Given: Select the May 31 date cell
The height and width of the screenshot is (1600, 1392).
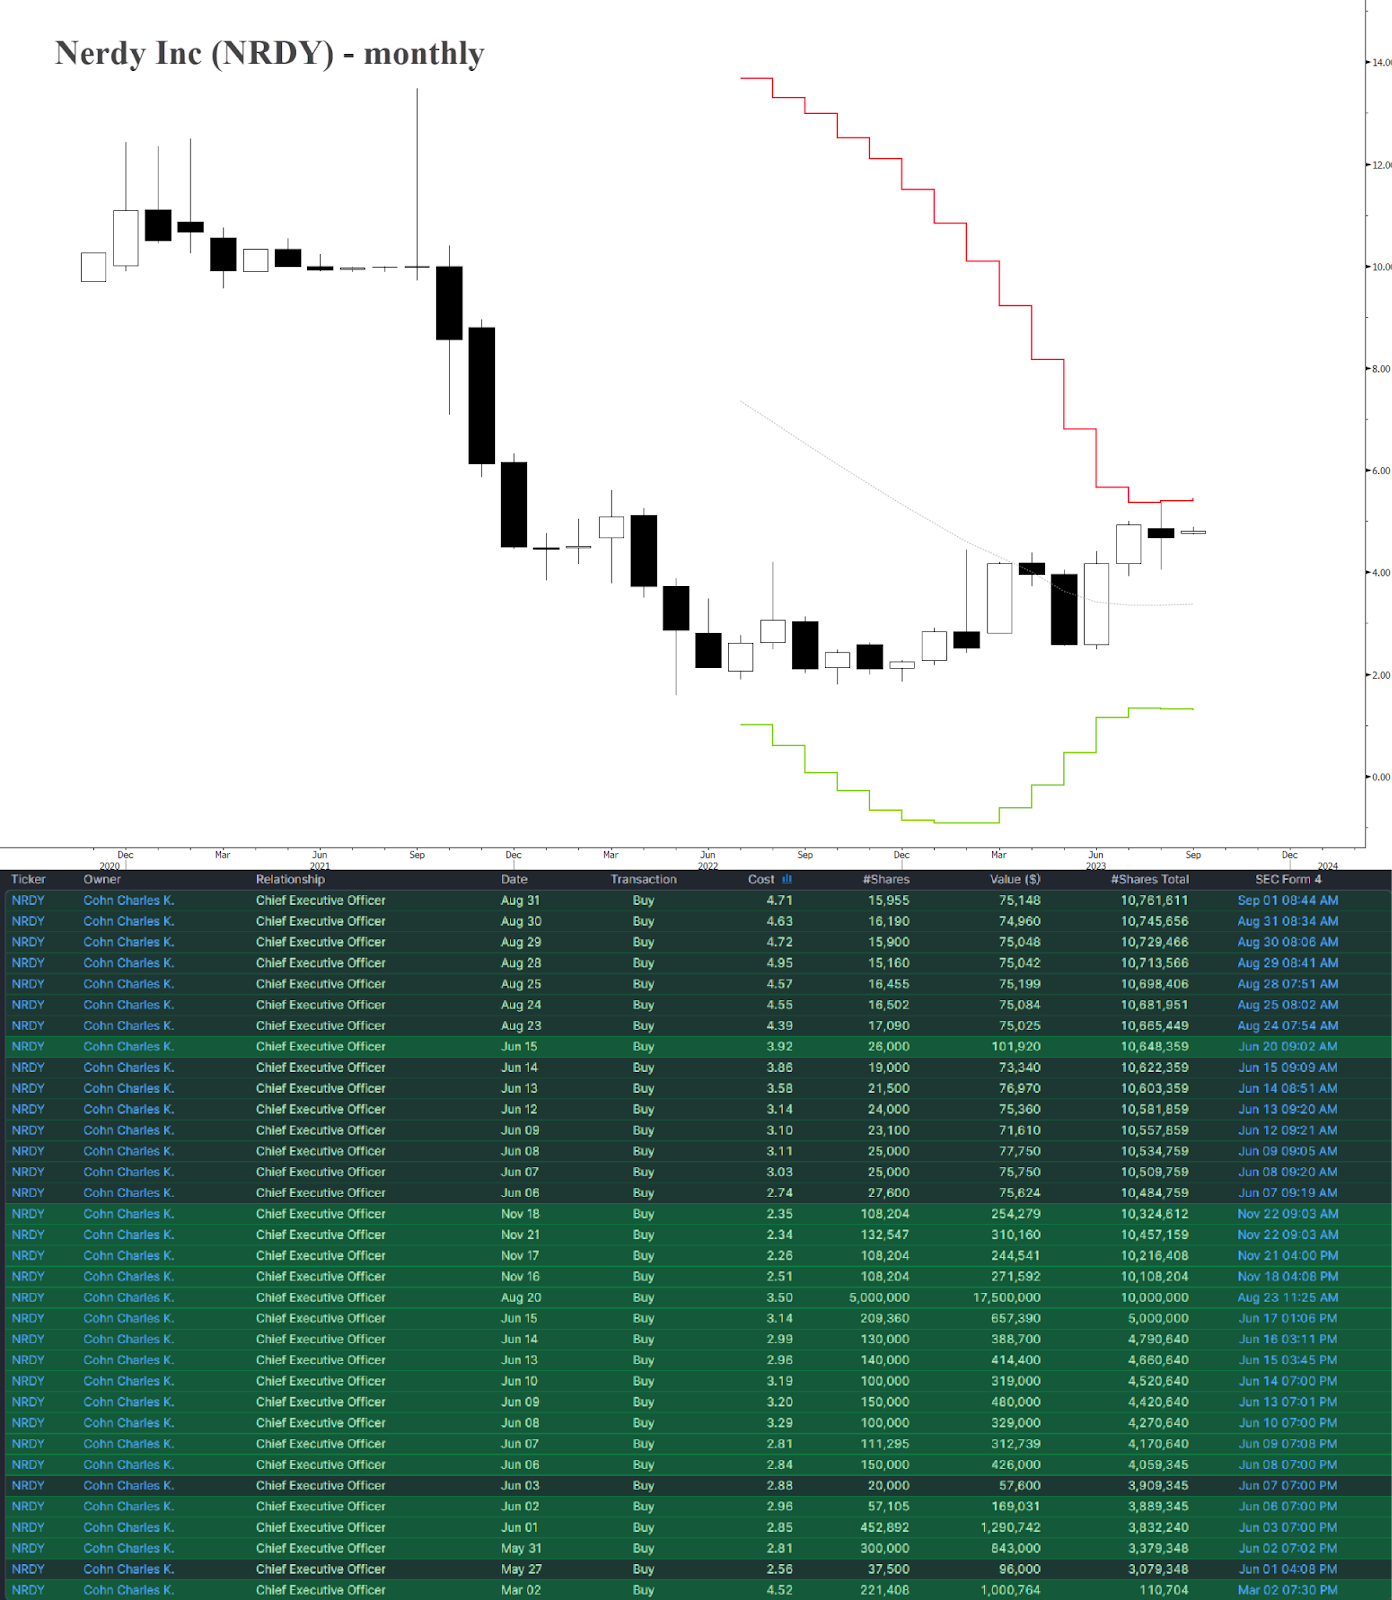Looking at the screenshot, I should [x=521, y=1549].
